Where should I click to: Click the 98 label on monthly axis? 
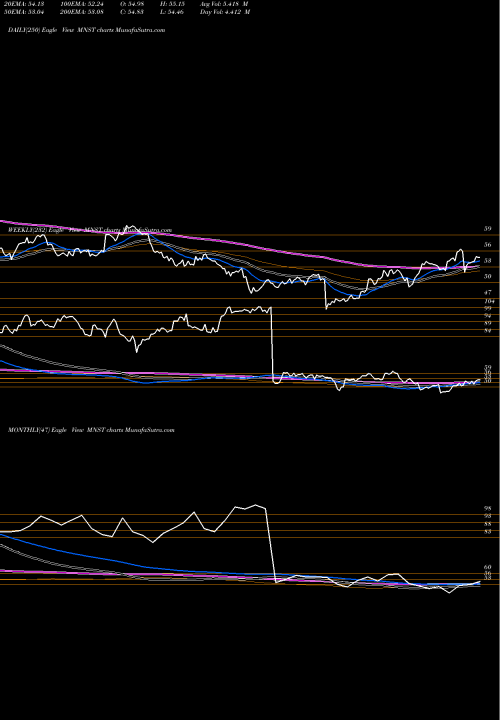pyautogui.click(x=489, y=509)
